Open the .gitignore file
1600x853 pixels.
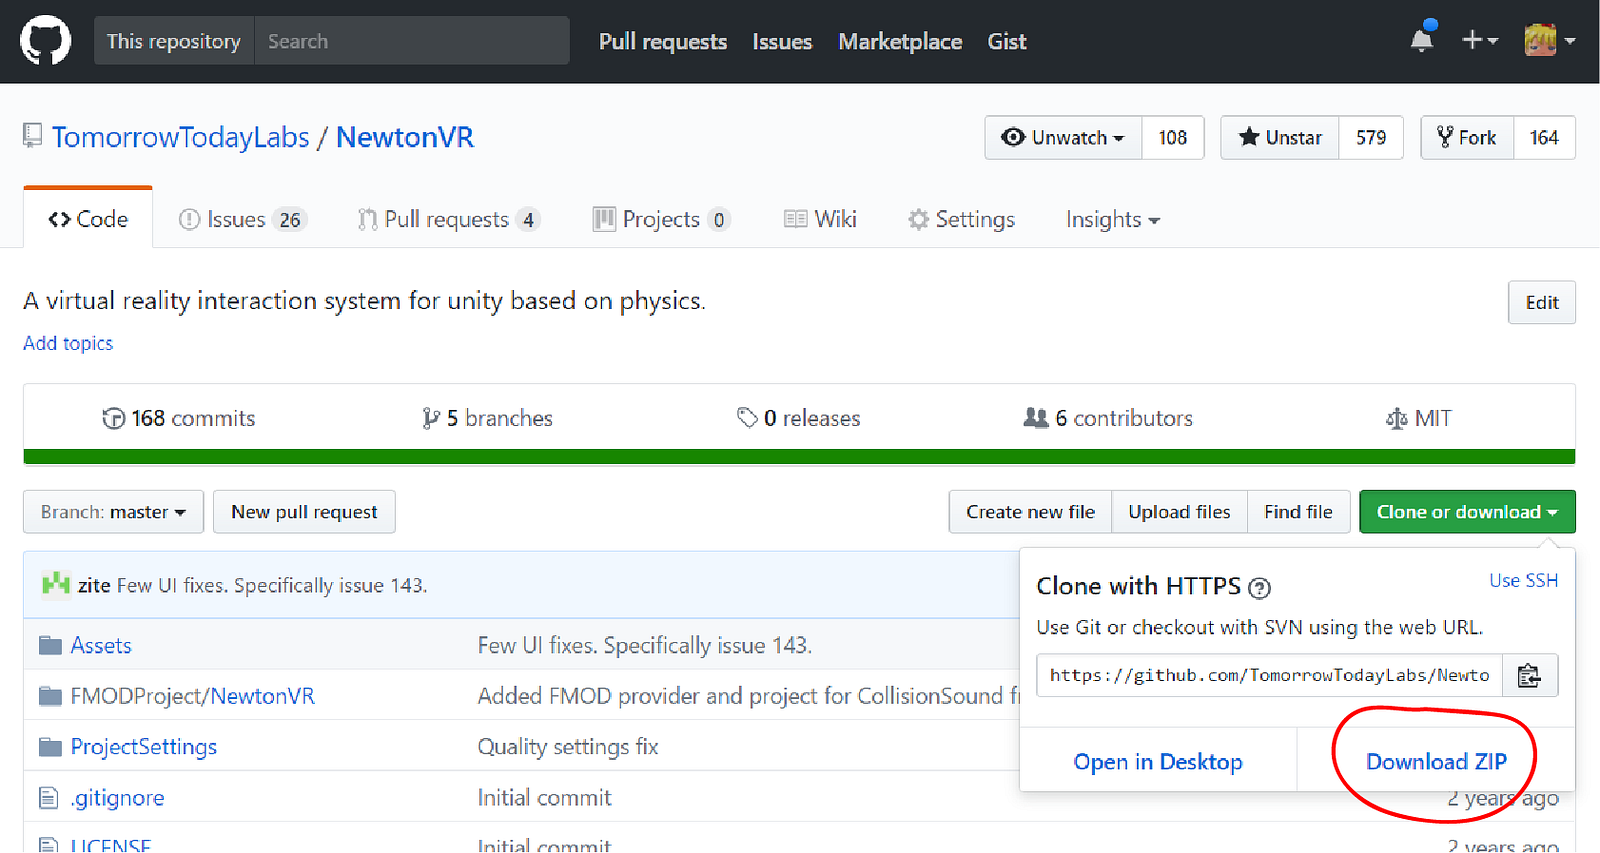click(117, 798)
